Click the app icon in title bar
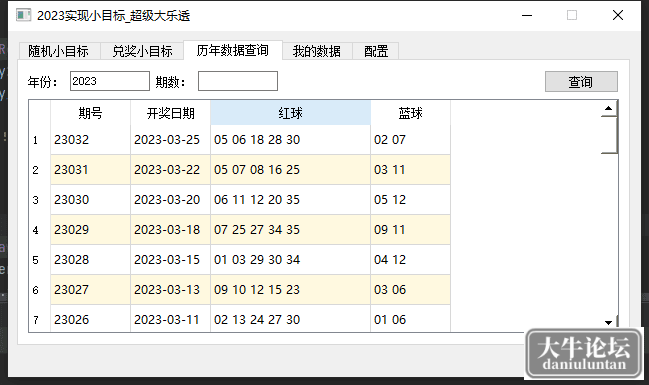The height and width of the screenshot is (385, 649). point(24,15)
